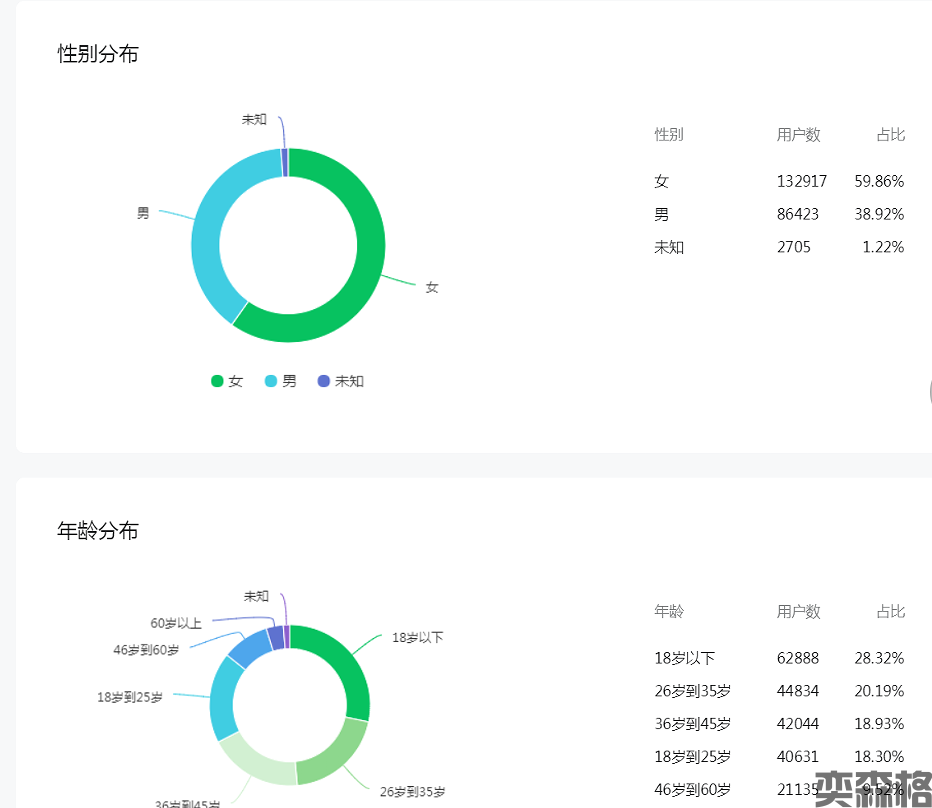This screenshot has height=808, width=932.
Task: Select the 未知 row showing 2705 users
Action: pos(779,247)
